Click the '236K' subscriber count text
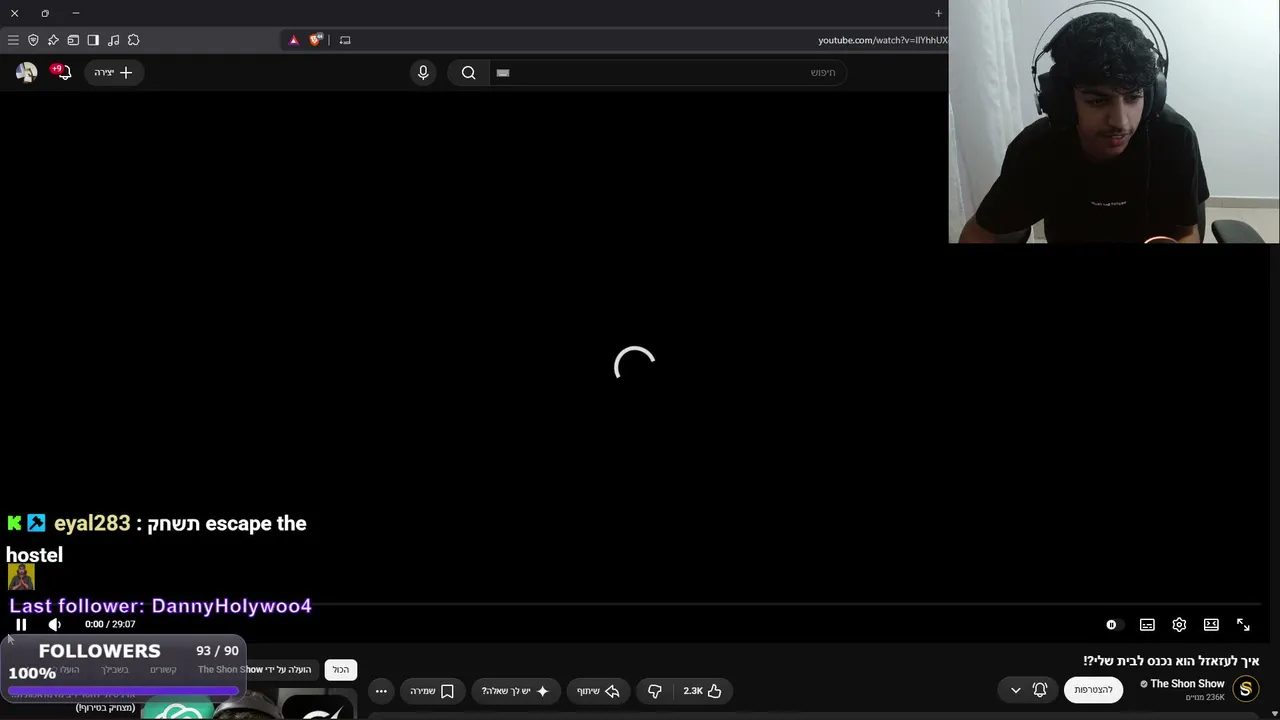The image size is (1280, 720). tap(1205, 698)
